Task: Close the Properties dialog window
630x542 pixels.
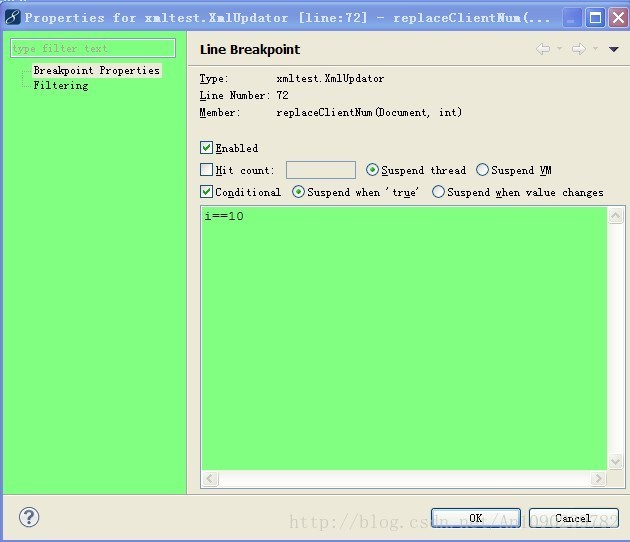Action: [x=618, y=18]
